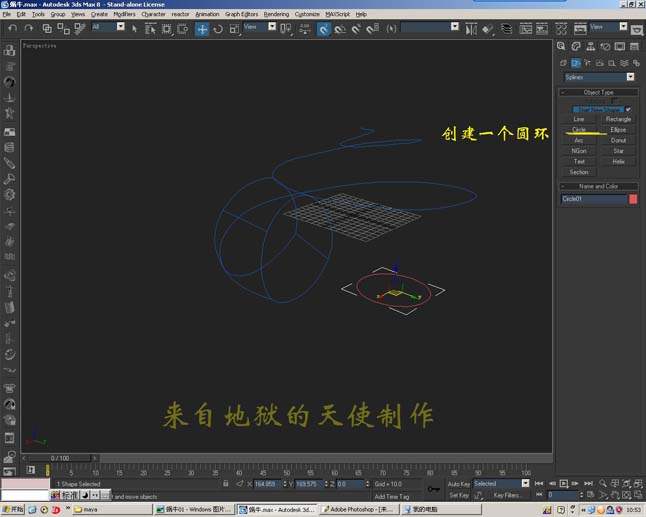Toggle Window/Crossing selection mode

click(183, 28)
